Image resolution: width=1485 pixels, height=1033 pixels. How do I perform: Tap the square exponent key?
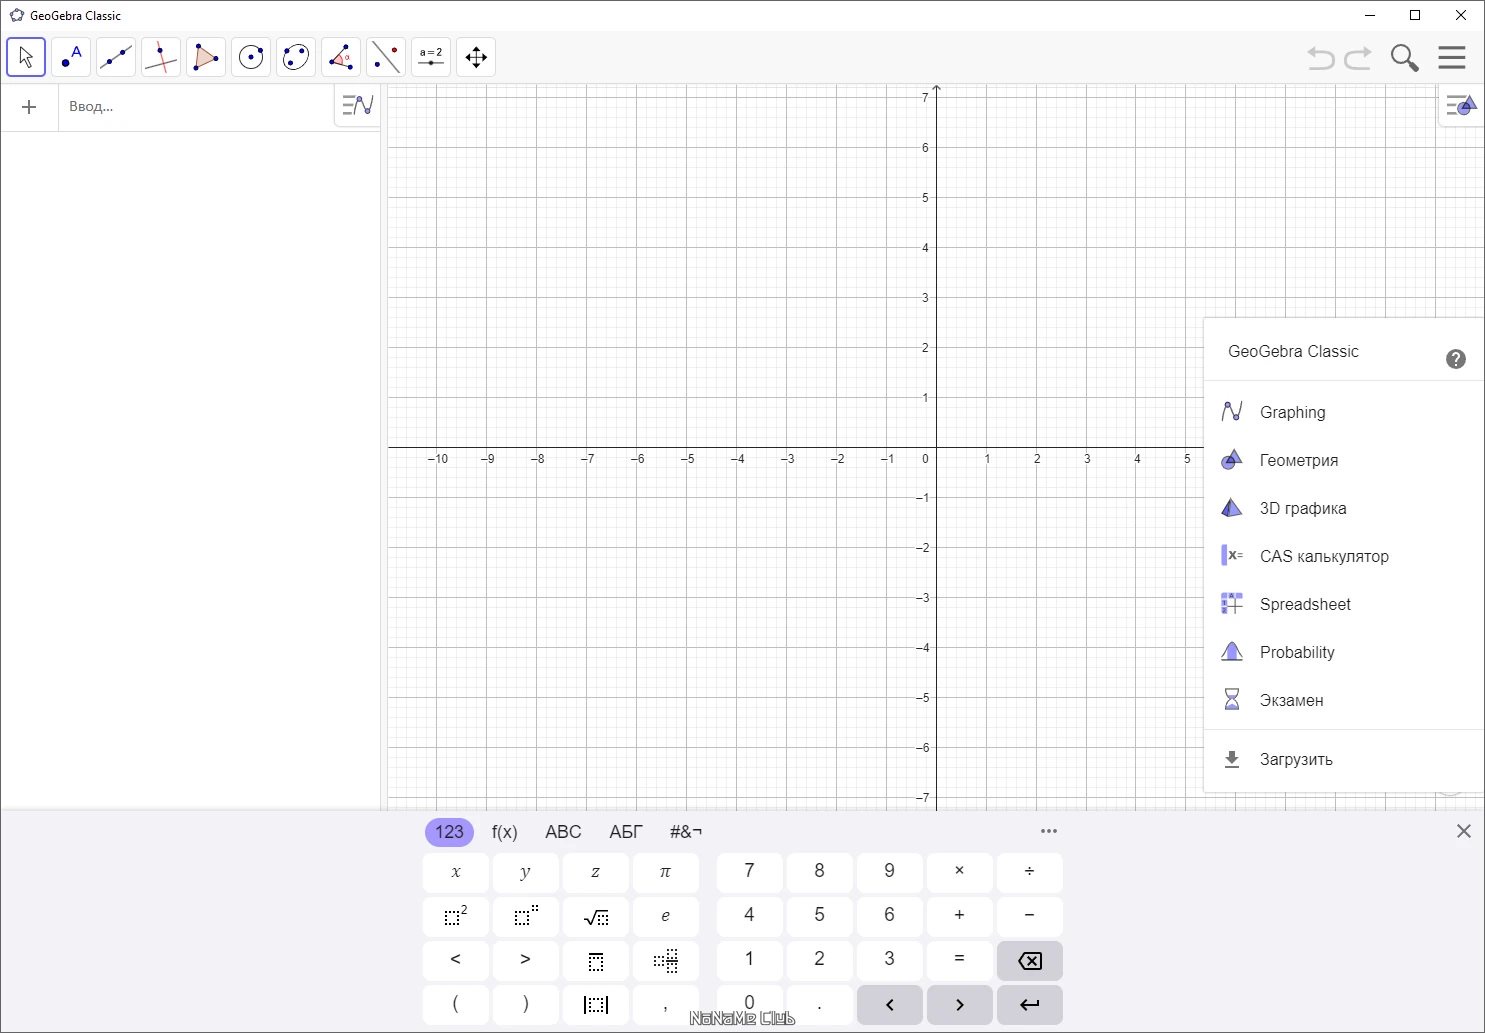click(x=456, y=916)
